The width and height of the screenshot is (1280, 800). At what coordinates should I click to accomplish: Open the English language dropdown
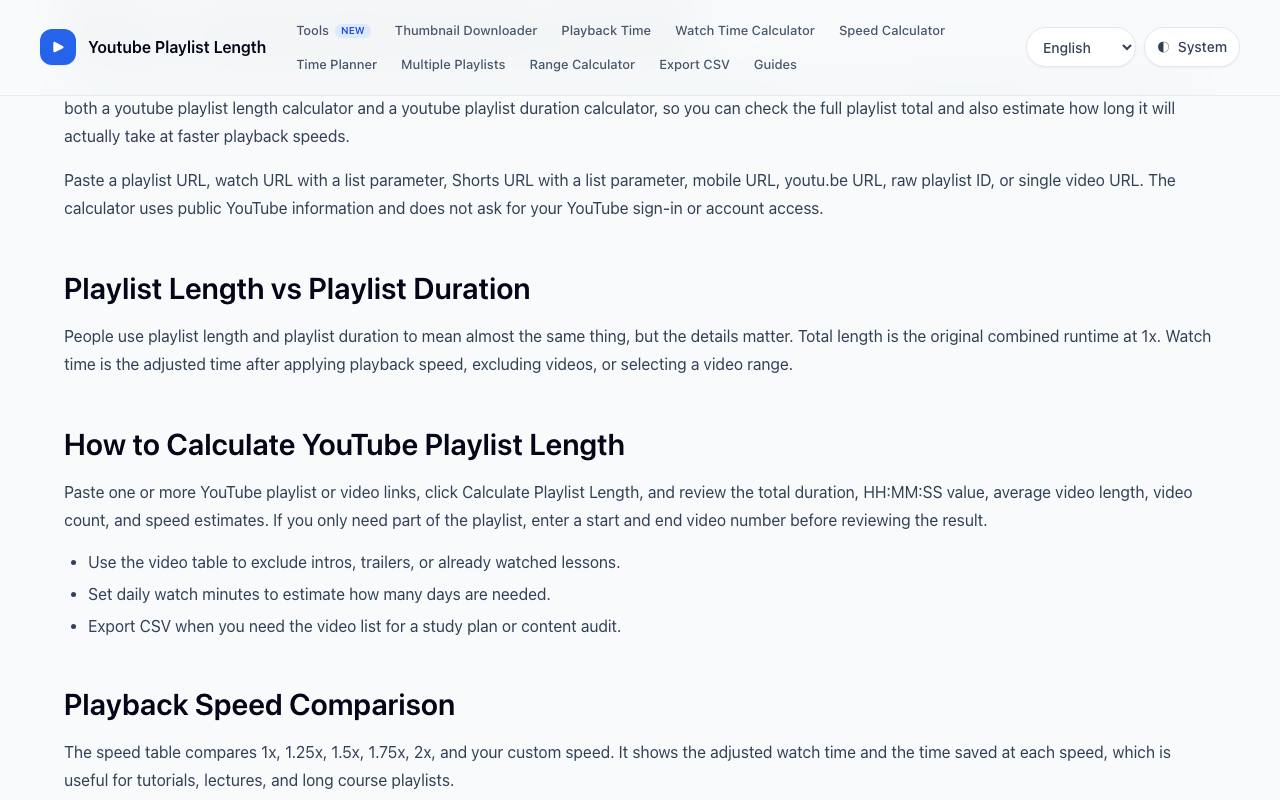click(x=1081, y=47)
